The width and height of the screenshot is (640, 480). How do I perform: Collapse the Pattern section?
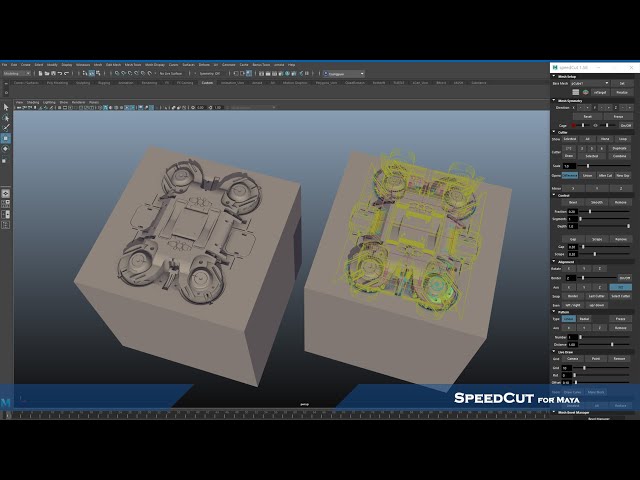[554, 311]
